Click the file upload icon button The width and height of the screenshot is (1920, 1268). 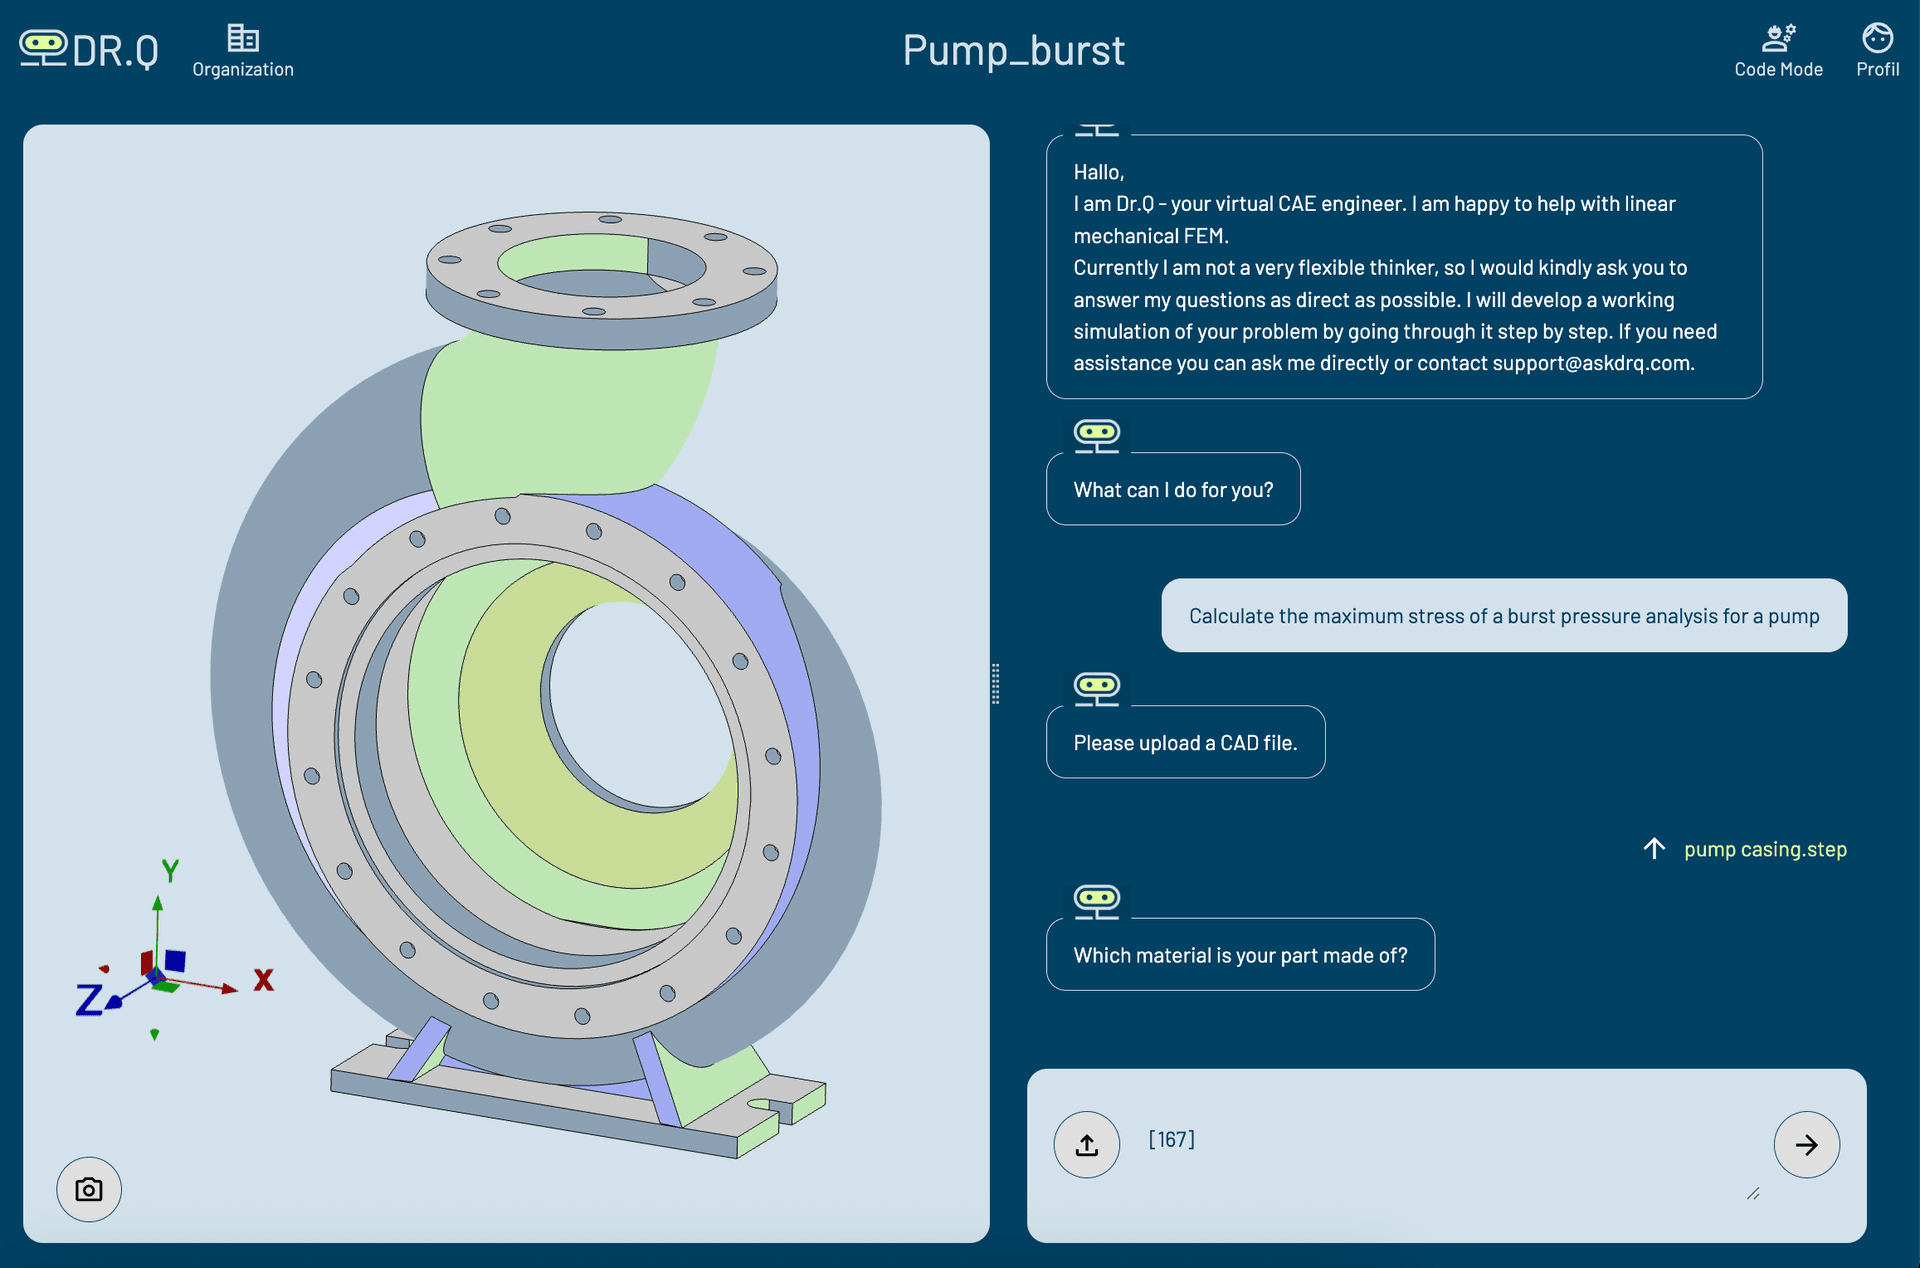click(1086, 1144)
